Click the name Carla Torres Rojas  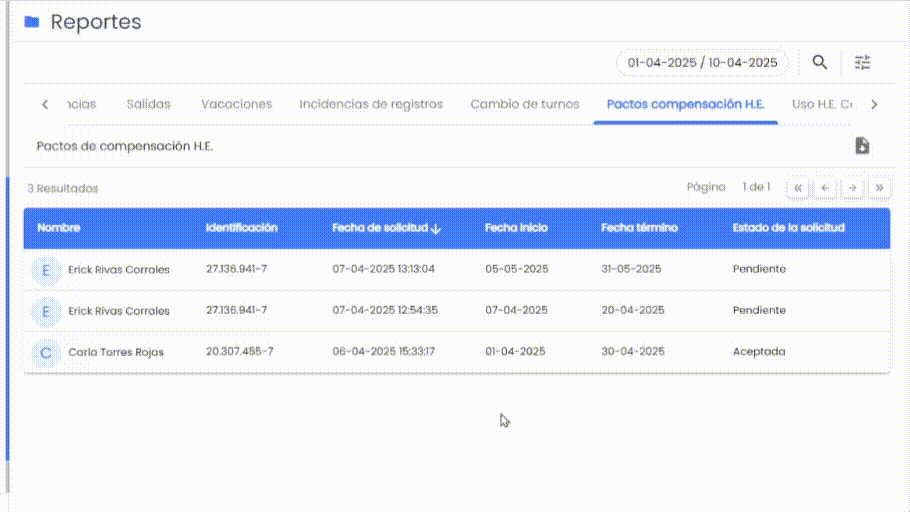(116, 352)
